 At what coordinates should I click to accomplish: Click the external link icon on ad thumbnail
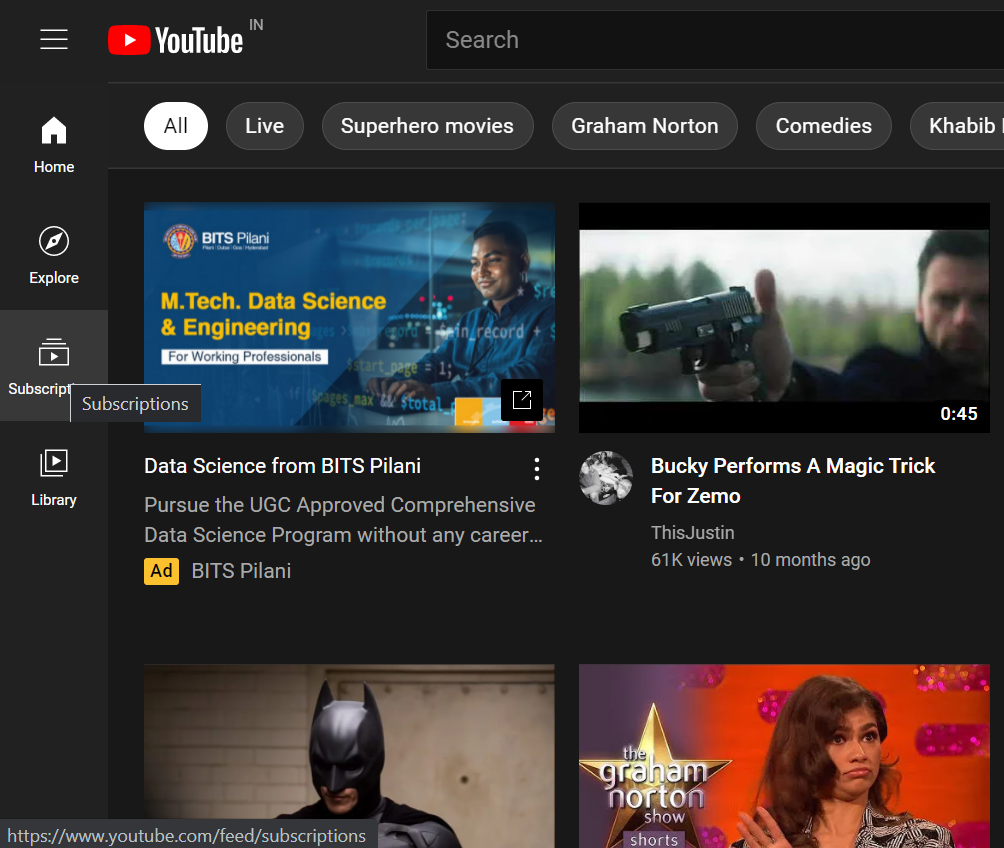[522, 400]
